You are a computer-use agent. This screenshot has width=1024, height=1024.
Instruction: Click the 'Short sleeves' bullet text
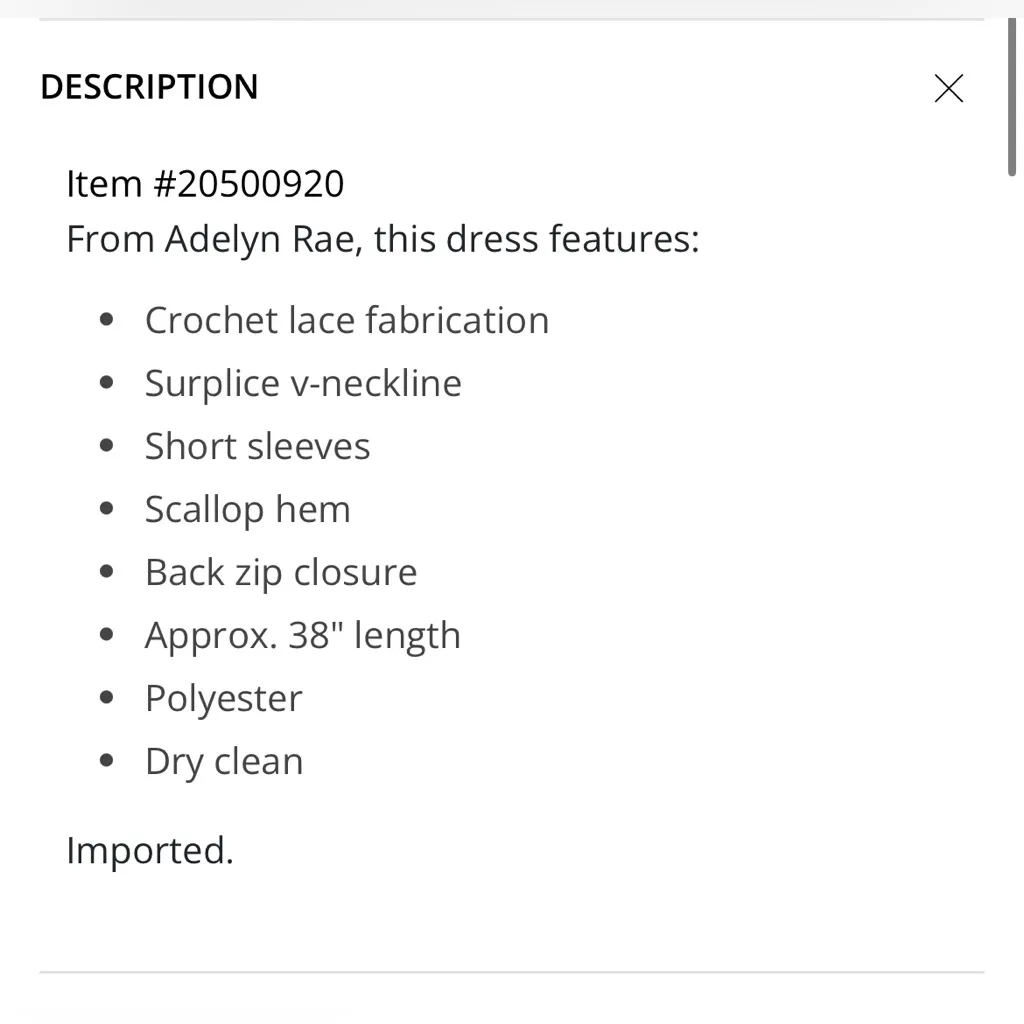[x=257, y=447]
